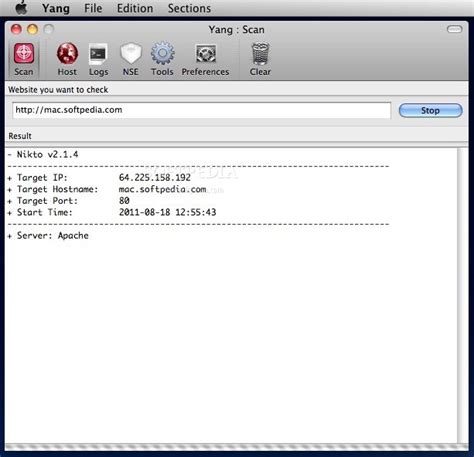The width and height of the screenshot is (474, 457).
Task: Click the 'Website you want to check' label
Action: 58,90
